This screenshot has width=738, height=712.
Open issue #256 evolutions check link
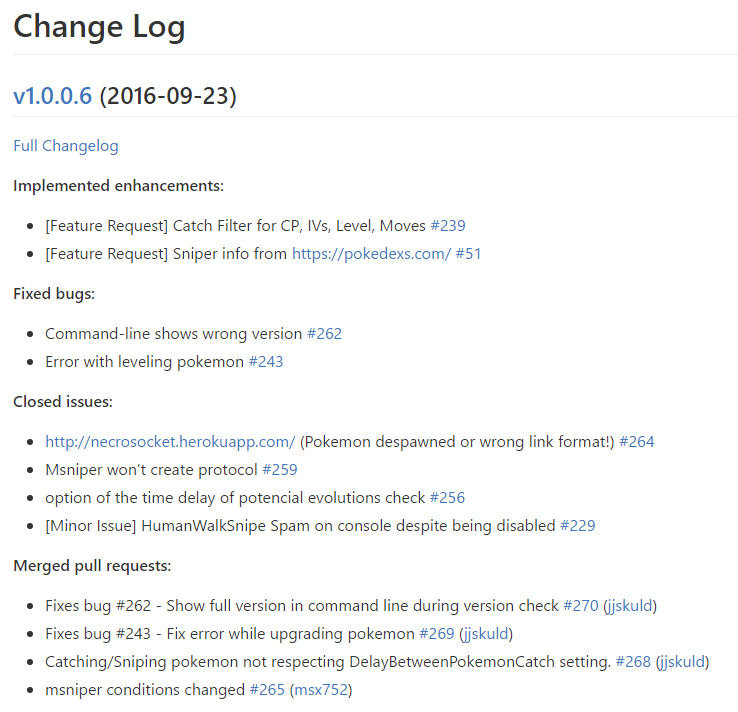448,498
